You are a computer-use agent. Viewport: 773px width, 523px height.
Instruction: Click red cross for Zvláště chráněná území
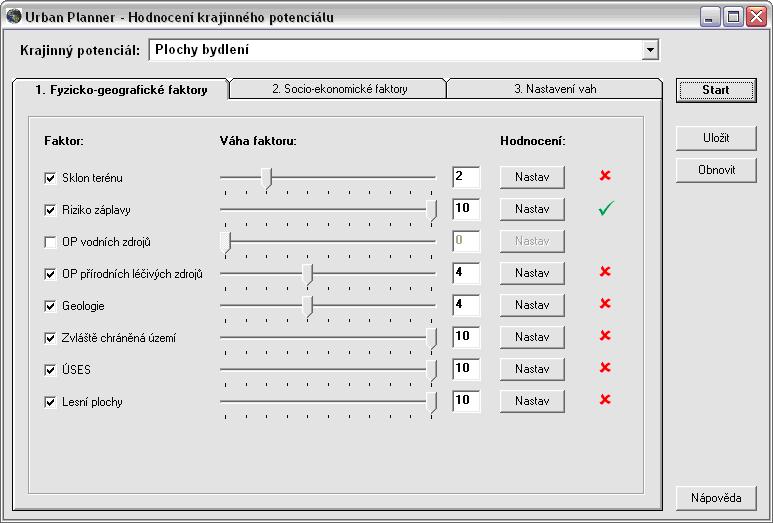click(x=605, y=335)
